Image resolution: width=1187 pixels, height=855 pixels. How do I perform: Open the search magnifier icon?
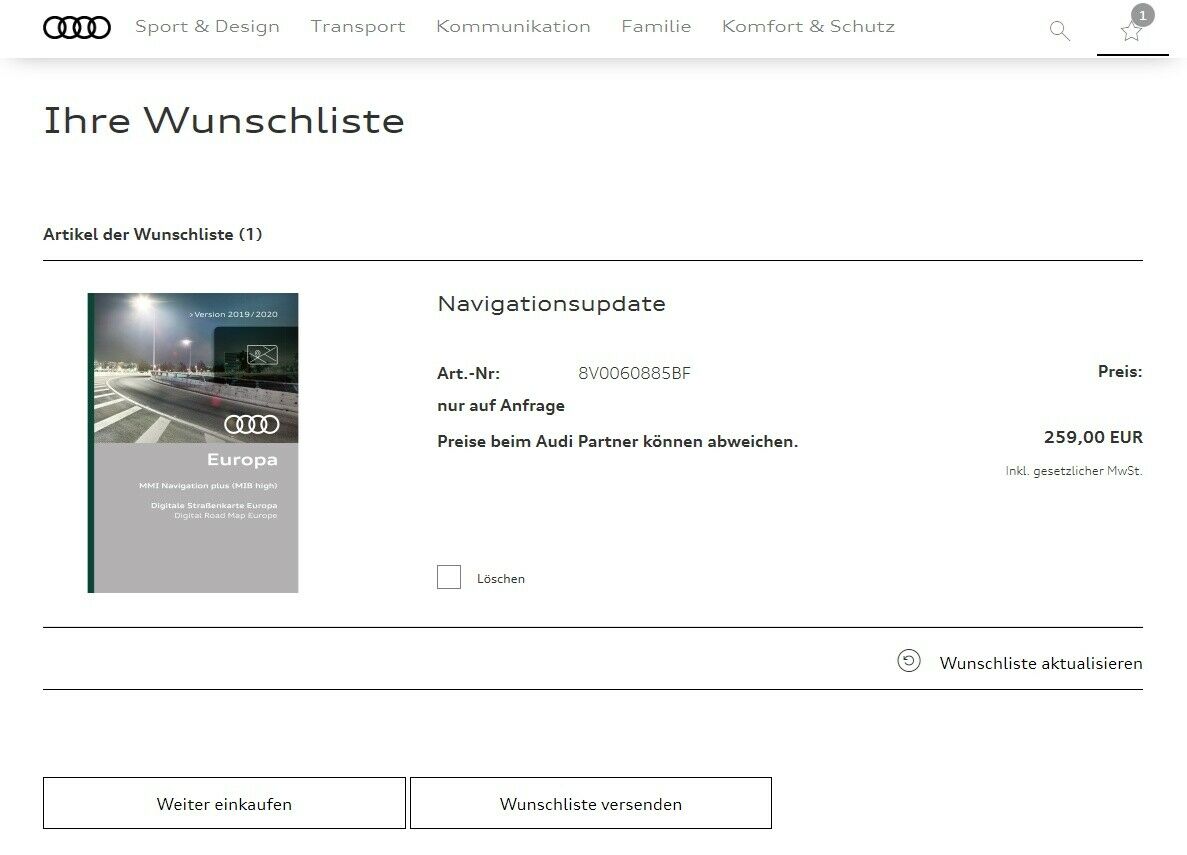[x=1060, y=30]
